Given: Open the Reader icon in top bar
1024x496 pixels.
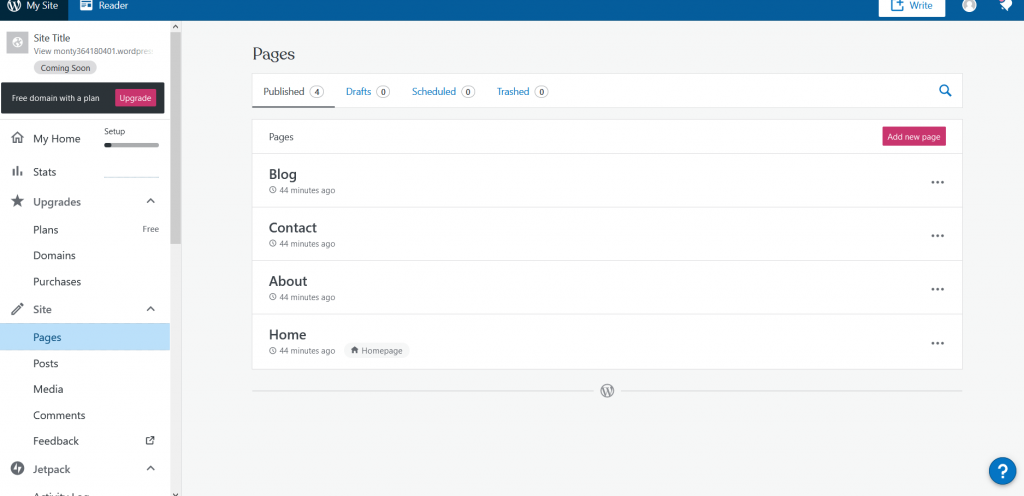Looking at the screenshot, I should [86, 6].
